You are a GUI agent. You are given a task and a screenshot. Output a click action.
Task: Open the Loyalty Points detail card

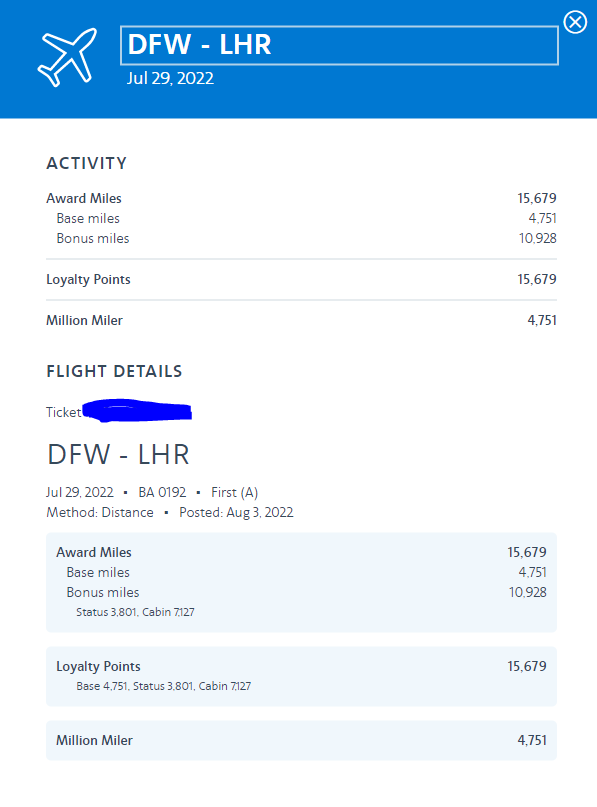coord(301,676)
